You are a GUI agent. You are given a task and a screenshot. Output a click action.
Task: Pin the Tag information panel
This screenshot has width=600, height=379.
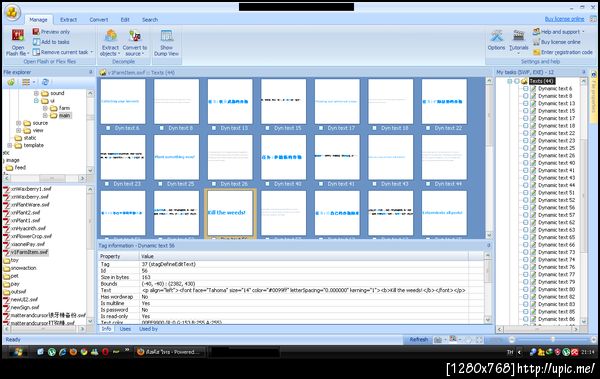(x=488, y=245)
